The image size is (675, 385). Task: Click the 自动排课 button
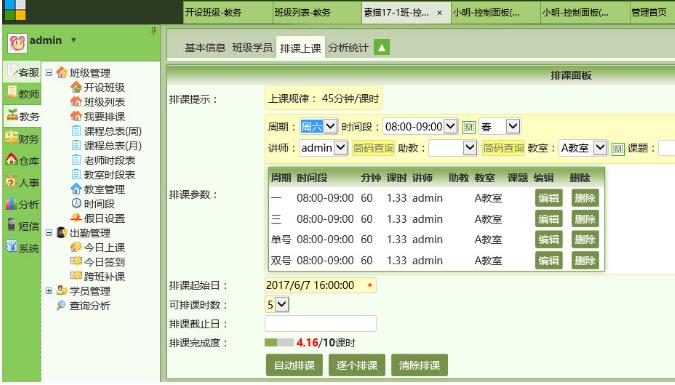(294, 365)
